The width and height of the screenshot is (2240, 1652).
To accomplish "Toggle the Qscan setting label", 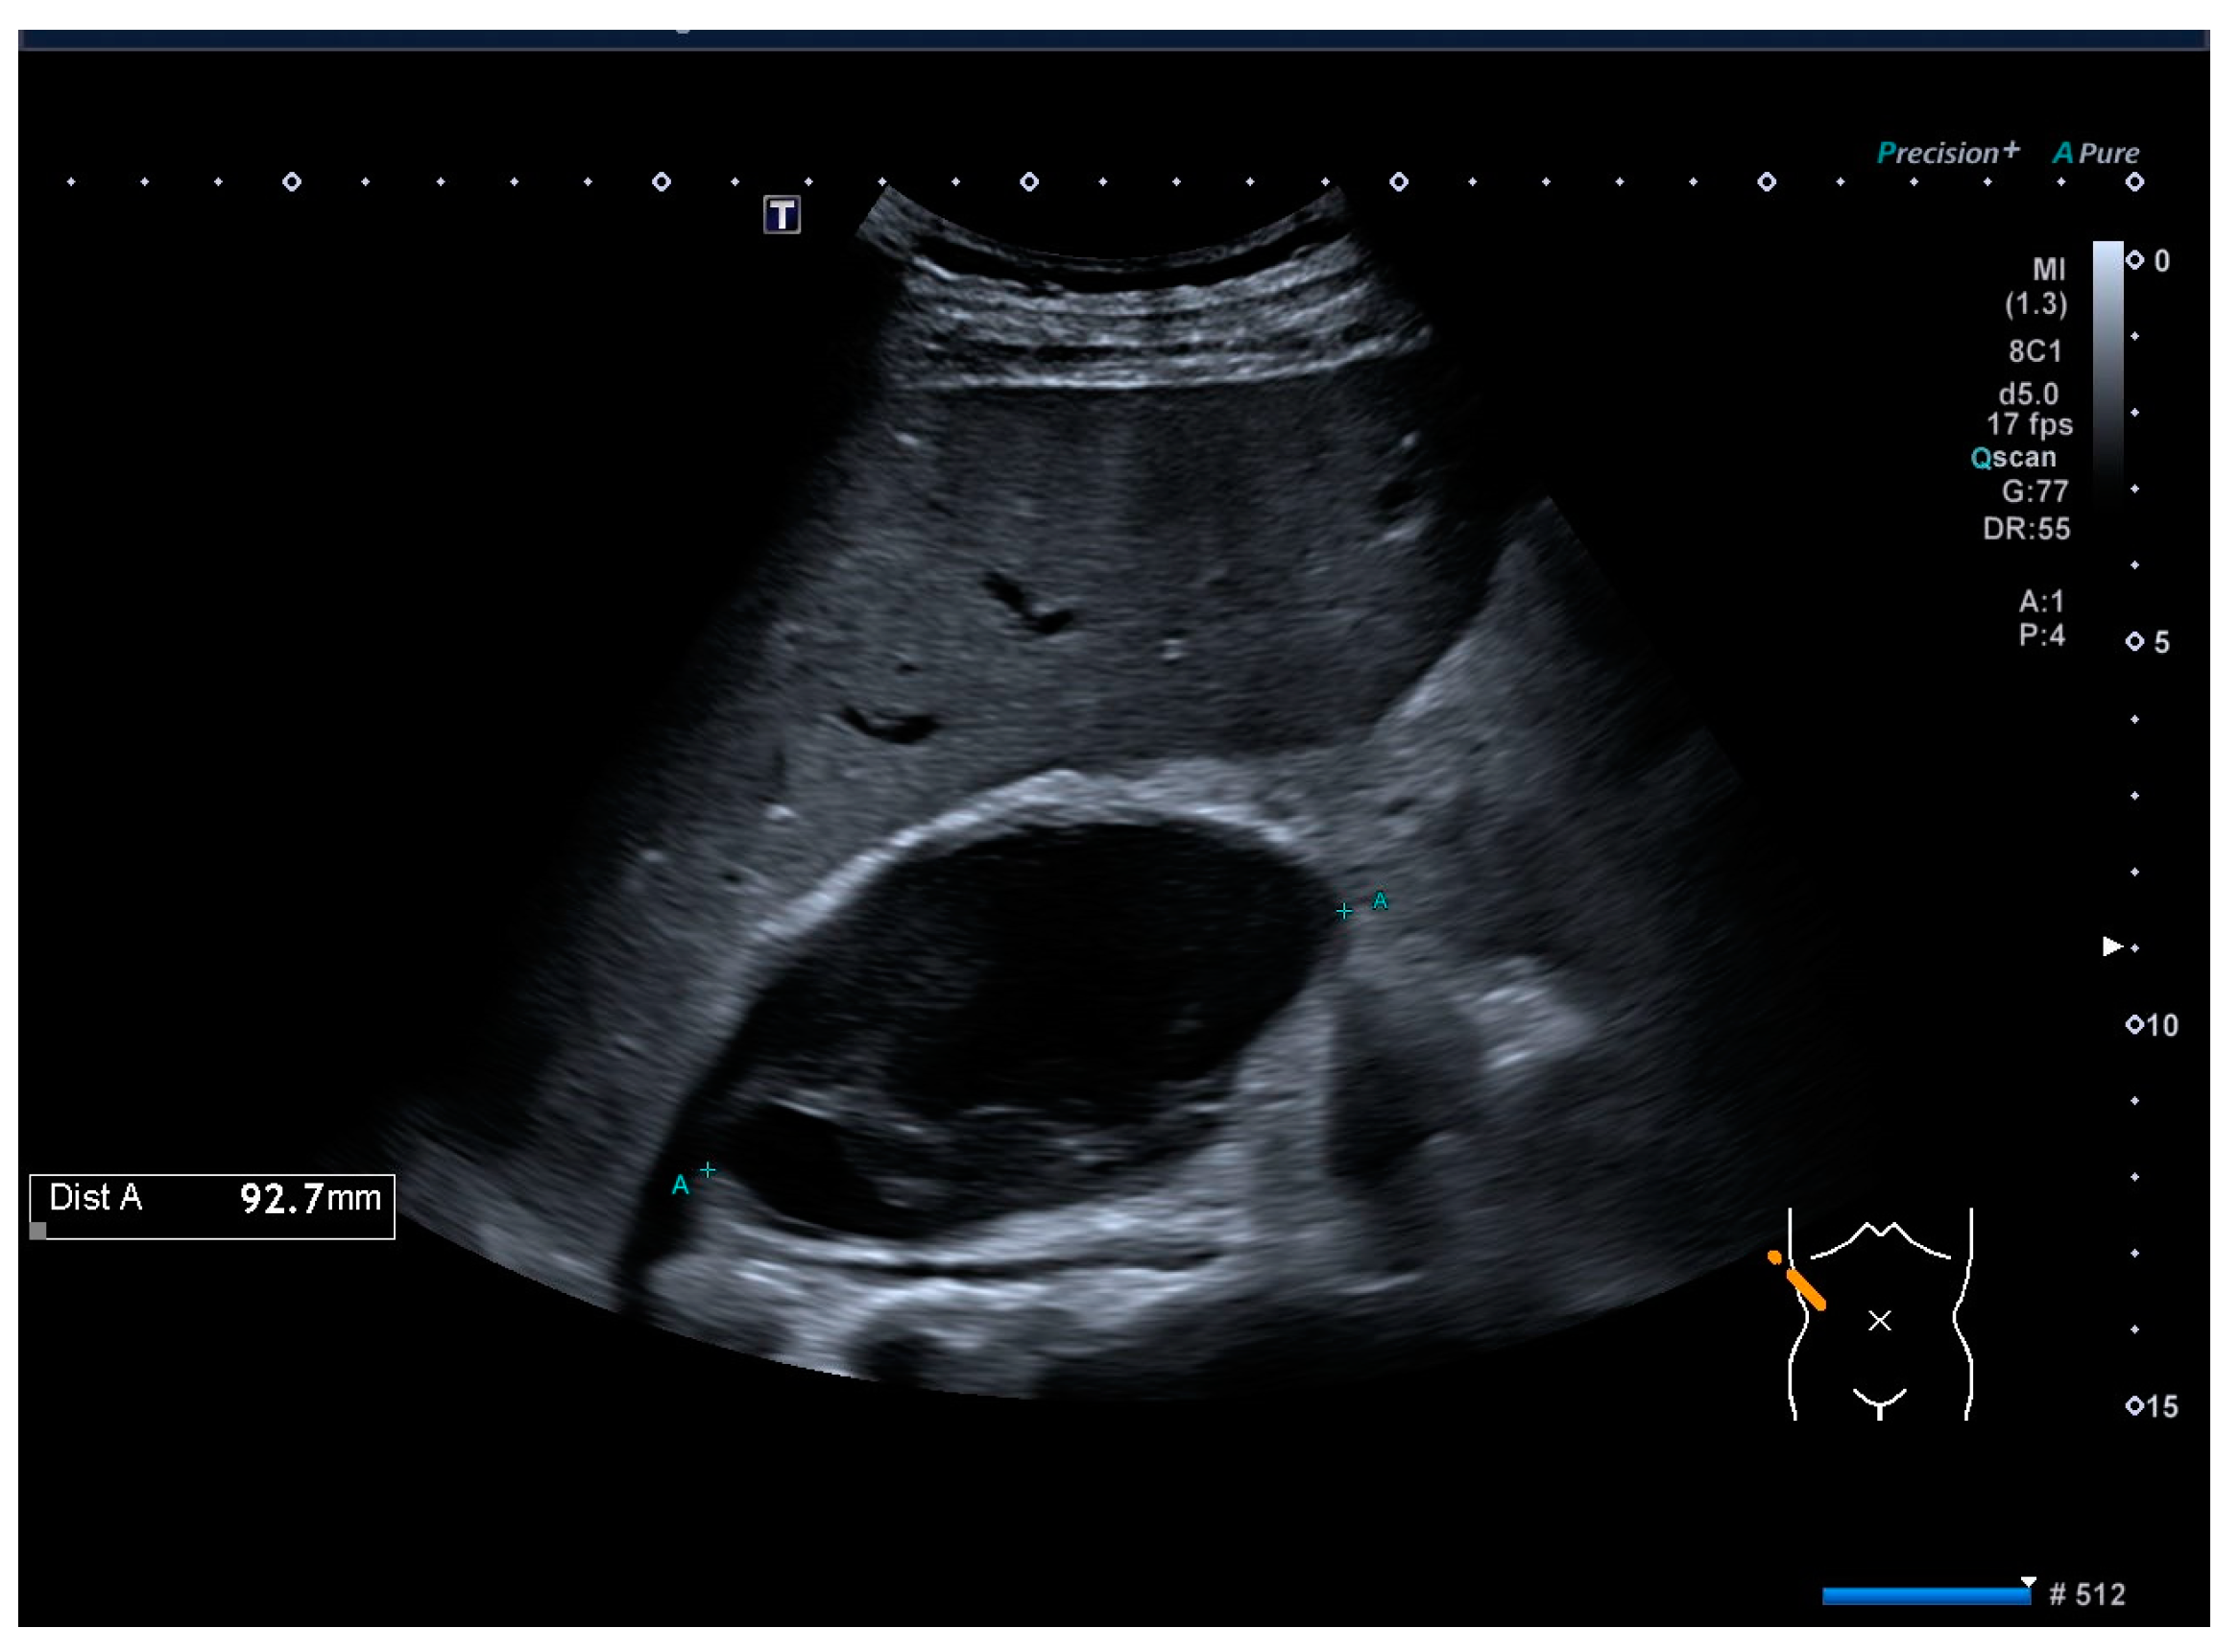I will [x=2013, y=458].
